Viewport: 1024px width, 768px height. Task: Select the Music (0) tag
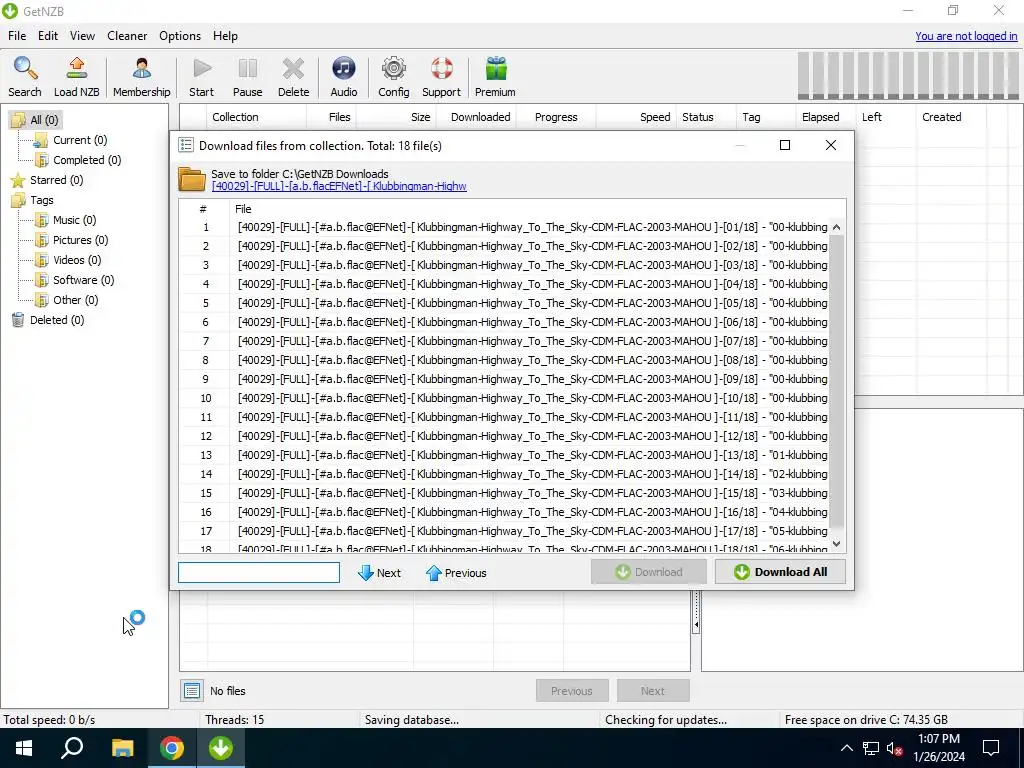(x=65, y=220)
